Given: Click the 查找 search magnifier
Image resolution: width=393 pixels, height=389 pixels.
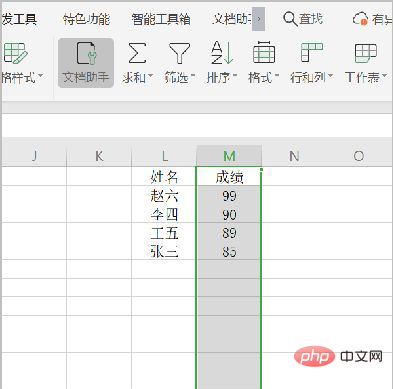Looking at the screenshot, I should [290, 19].
